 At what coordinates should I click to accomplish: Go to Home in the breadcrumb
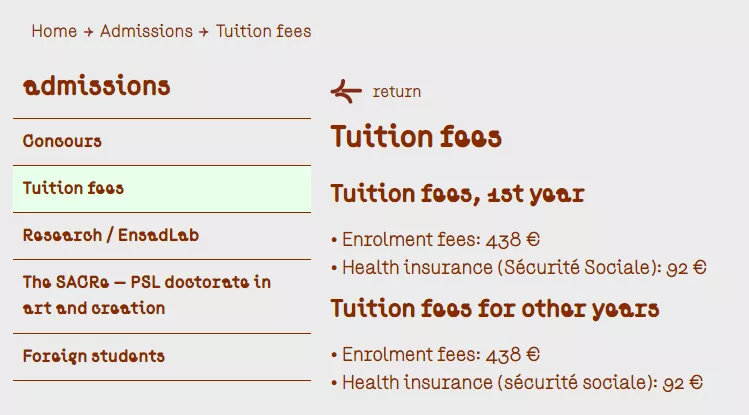point(54,31)
